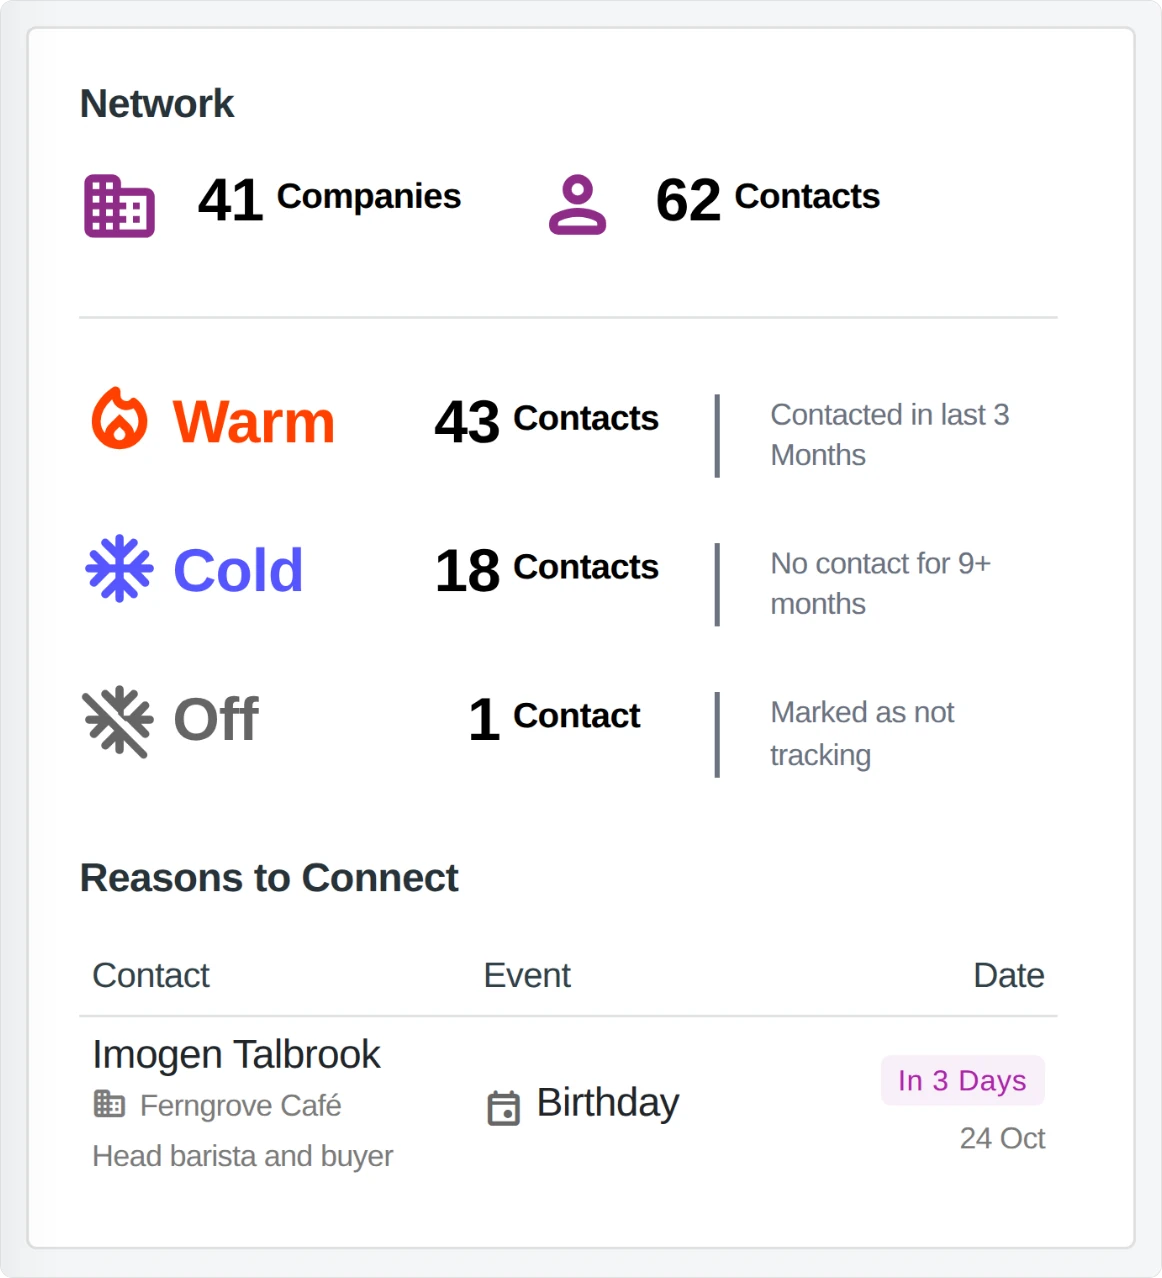1162x1278 pixels.
Task: Click the crossed-out snowflake Off icon
Action: (118, 721)
